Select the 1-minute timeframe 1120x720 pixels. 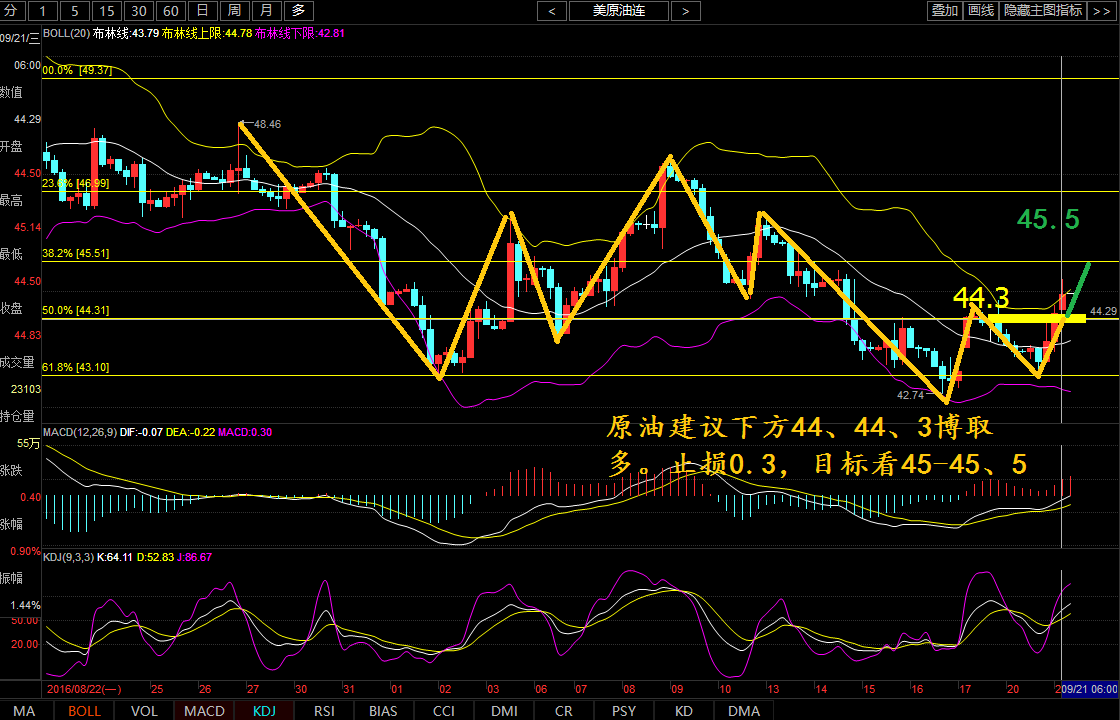[43, 11]
